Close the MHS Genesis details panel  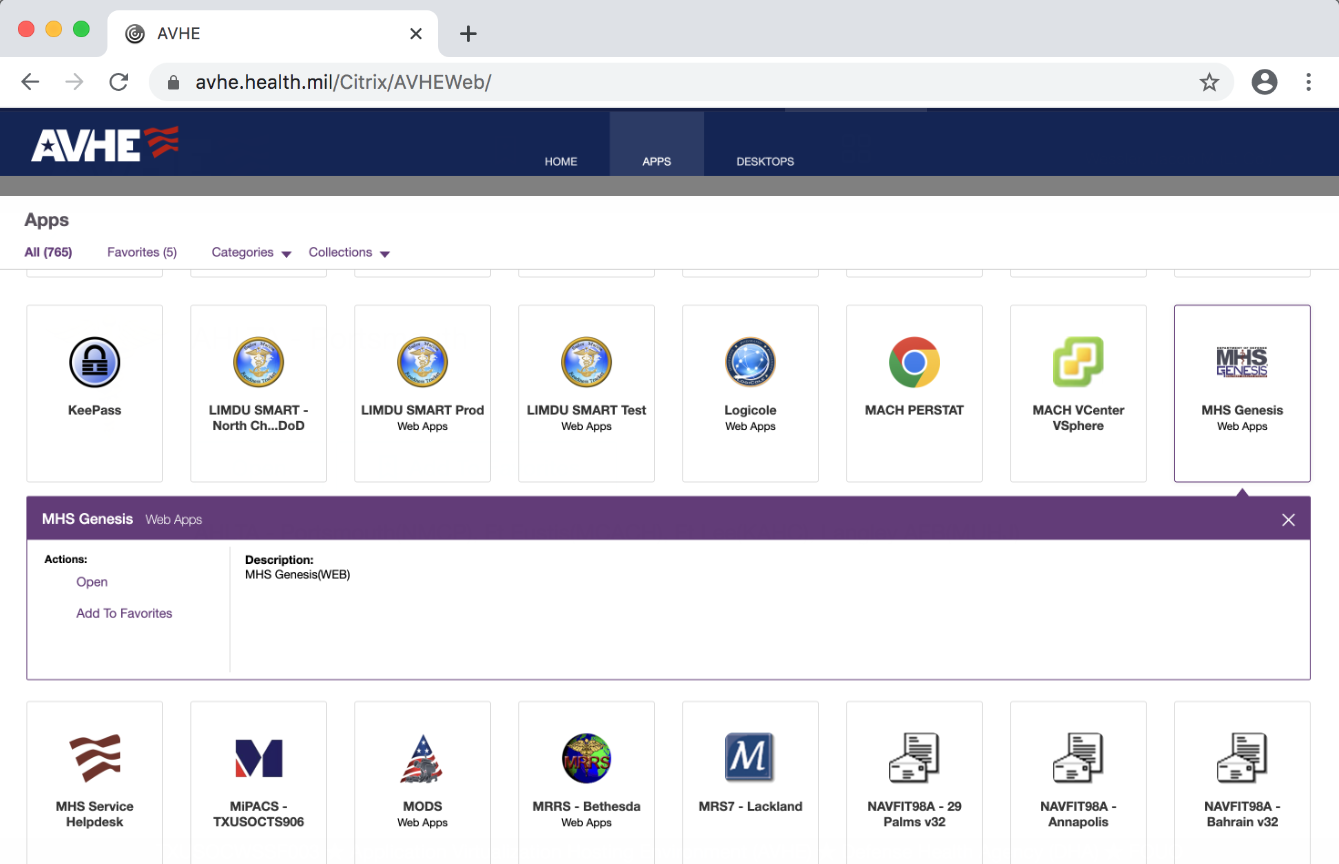coord(1288,520)
